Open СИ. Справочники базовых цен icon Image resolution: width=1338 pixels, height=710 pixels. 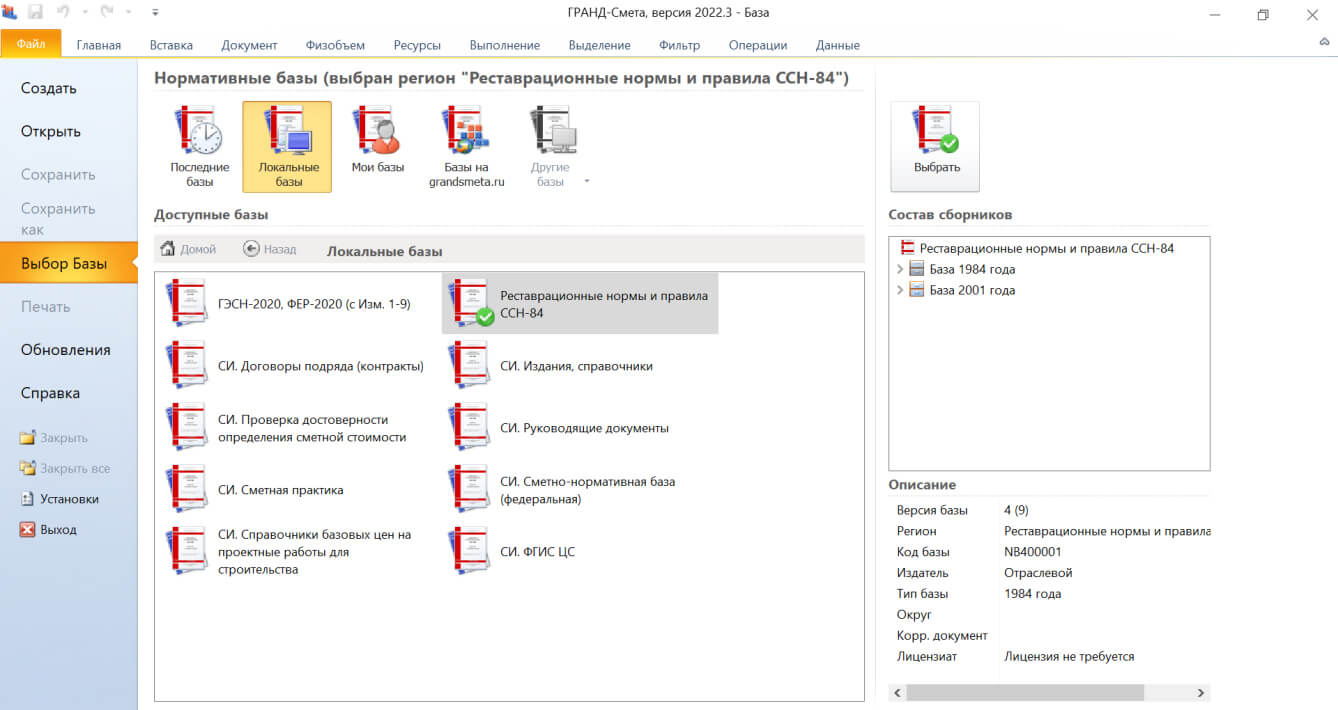pos(187,552)
